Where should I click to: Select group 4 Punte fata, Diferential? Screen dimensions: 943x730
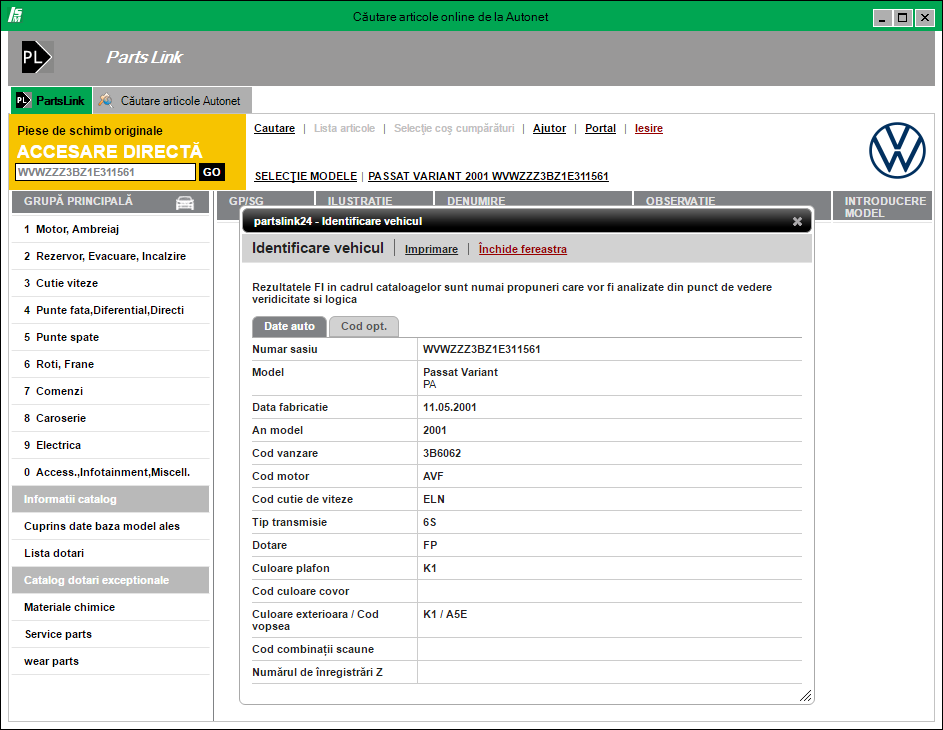[111, 310]
